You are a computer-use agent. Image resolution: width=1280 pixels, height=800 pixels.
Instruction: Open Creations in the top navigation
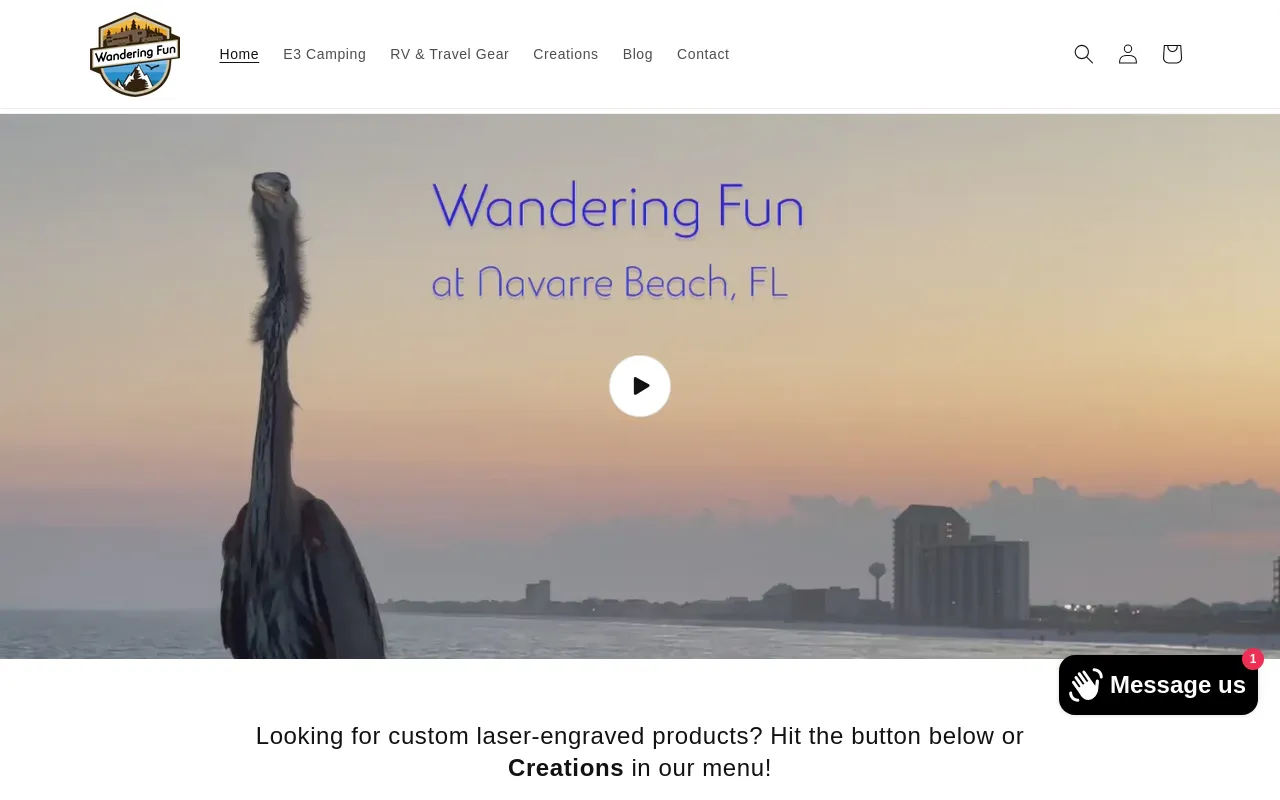pos(566,54)
